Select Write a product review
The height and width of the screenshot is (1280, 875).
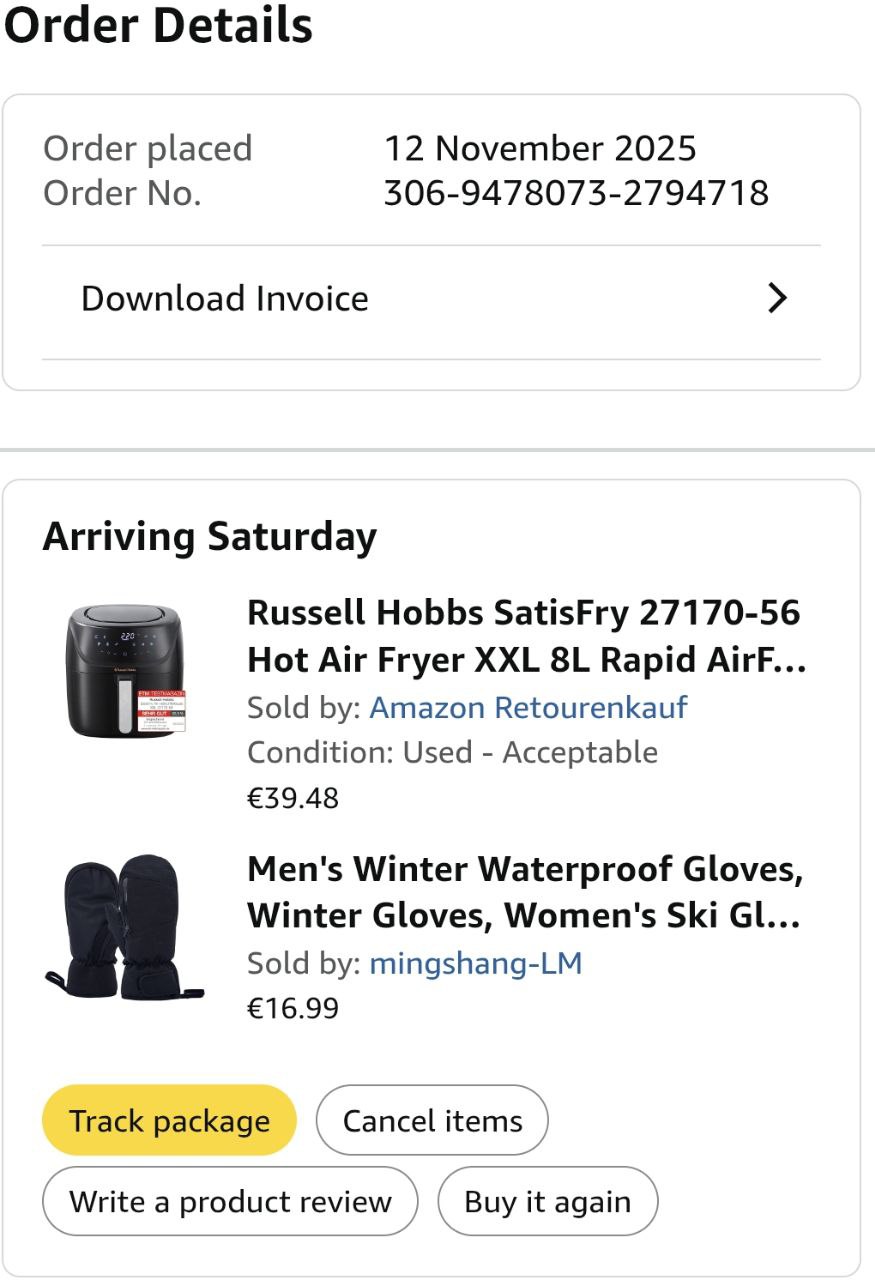pos(230,1202)
